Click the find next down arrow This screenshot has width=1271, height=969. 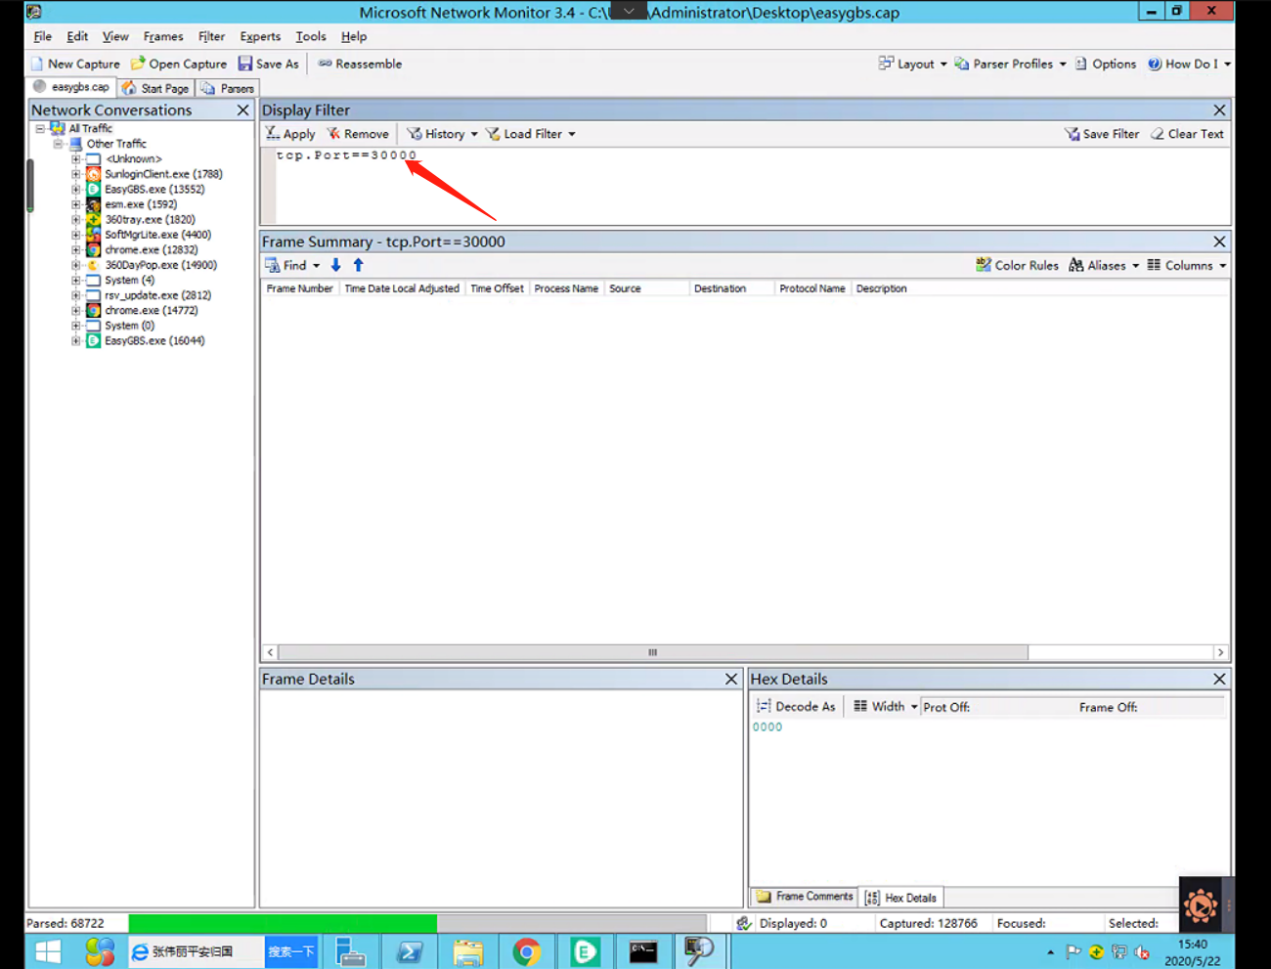(x=336, y=266)
